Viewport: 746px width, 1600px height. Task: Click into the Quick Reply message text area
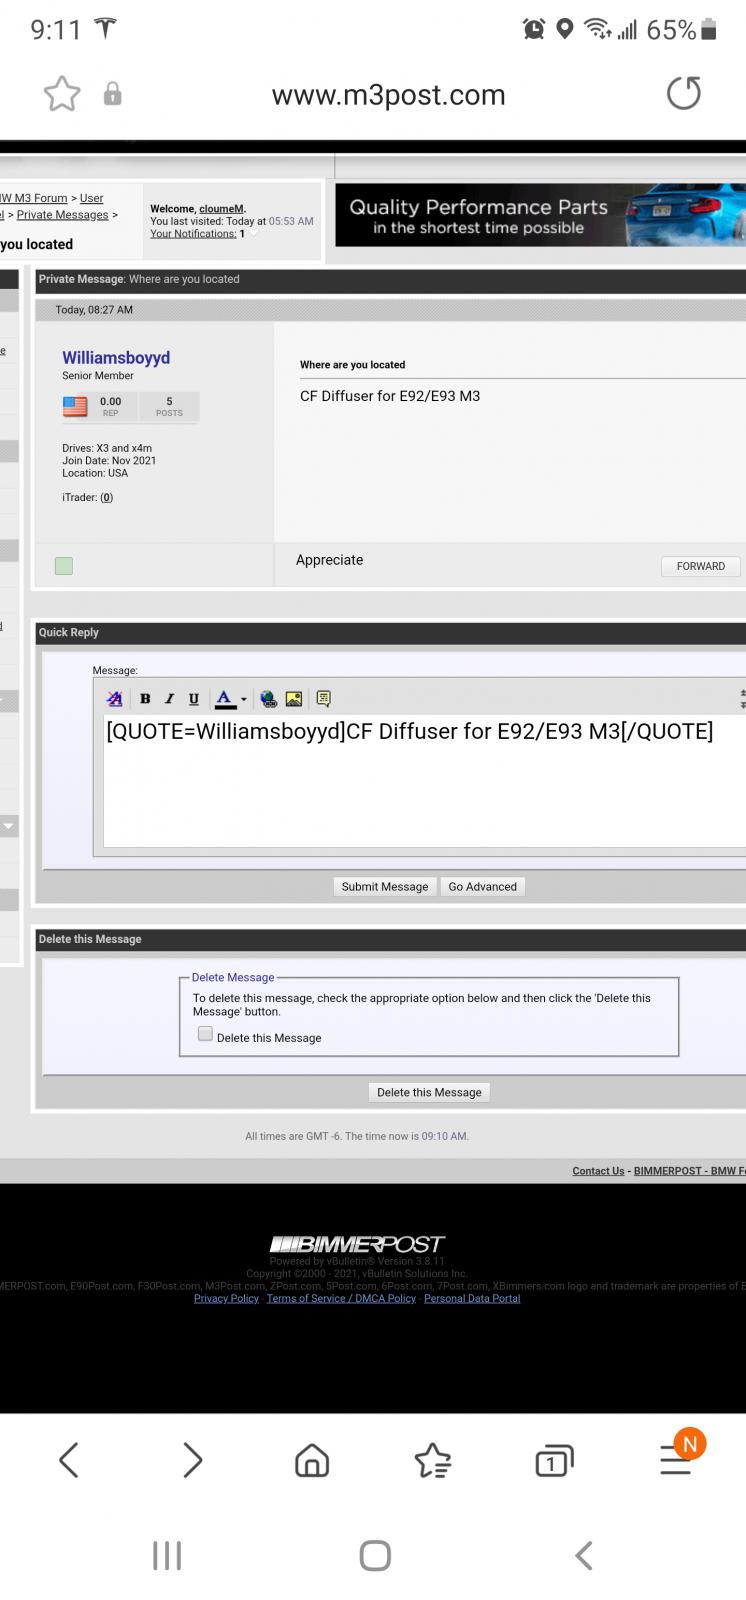[x=424, y=780]
